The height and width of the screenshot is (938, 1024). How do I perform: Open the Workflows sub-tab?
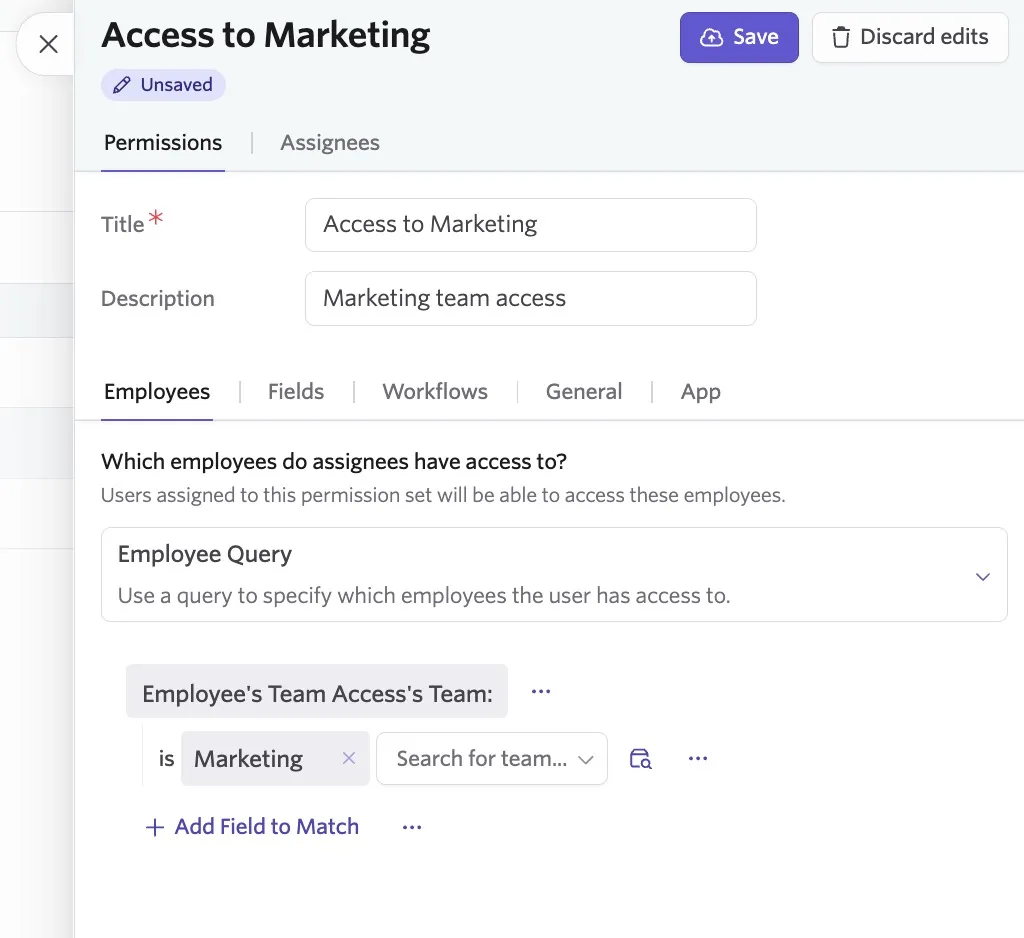(x=435, y=391)
